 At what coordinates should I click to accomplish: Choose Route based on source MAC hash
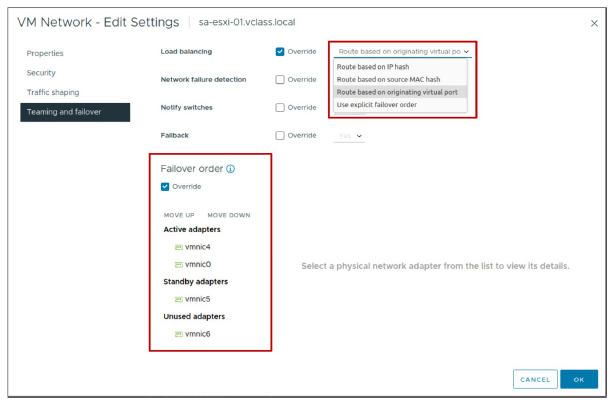389,79
